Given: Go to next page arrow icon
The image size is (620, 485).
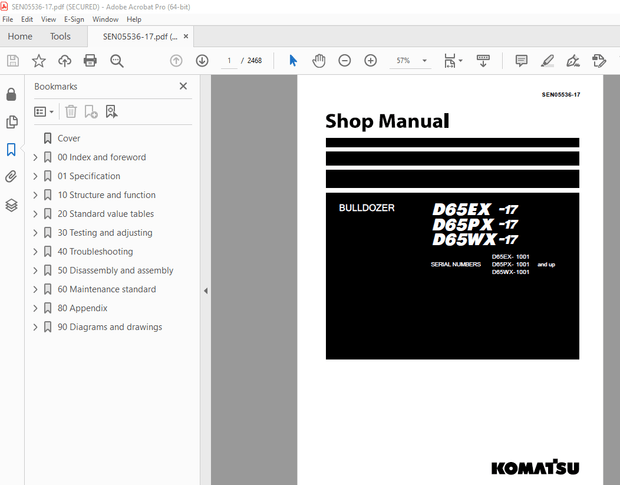Looking at the screenshot, I should coord(202,60).
